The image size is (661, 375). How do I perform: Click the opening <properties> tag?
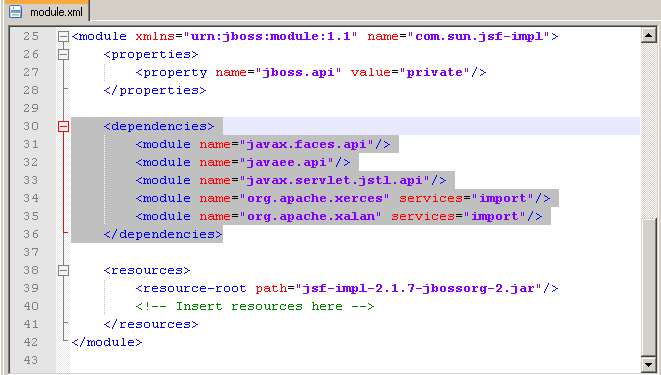click(x=151, y=55)
